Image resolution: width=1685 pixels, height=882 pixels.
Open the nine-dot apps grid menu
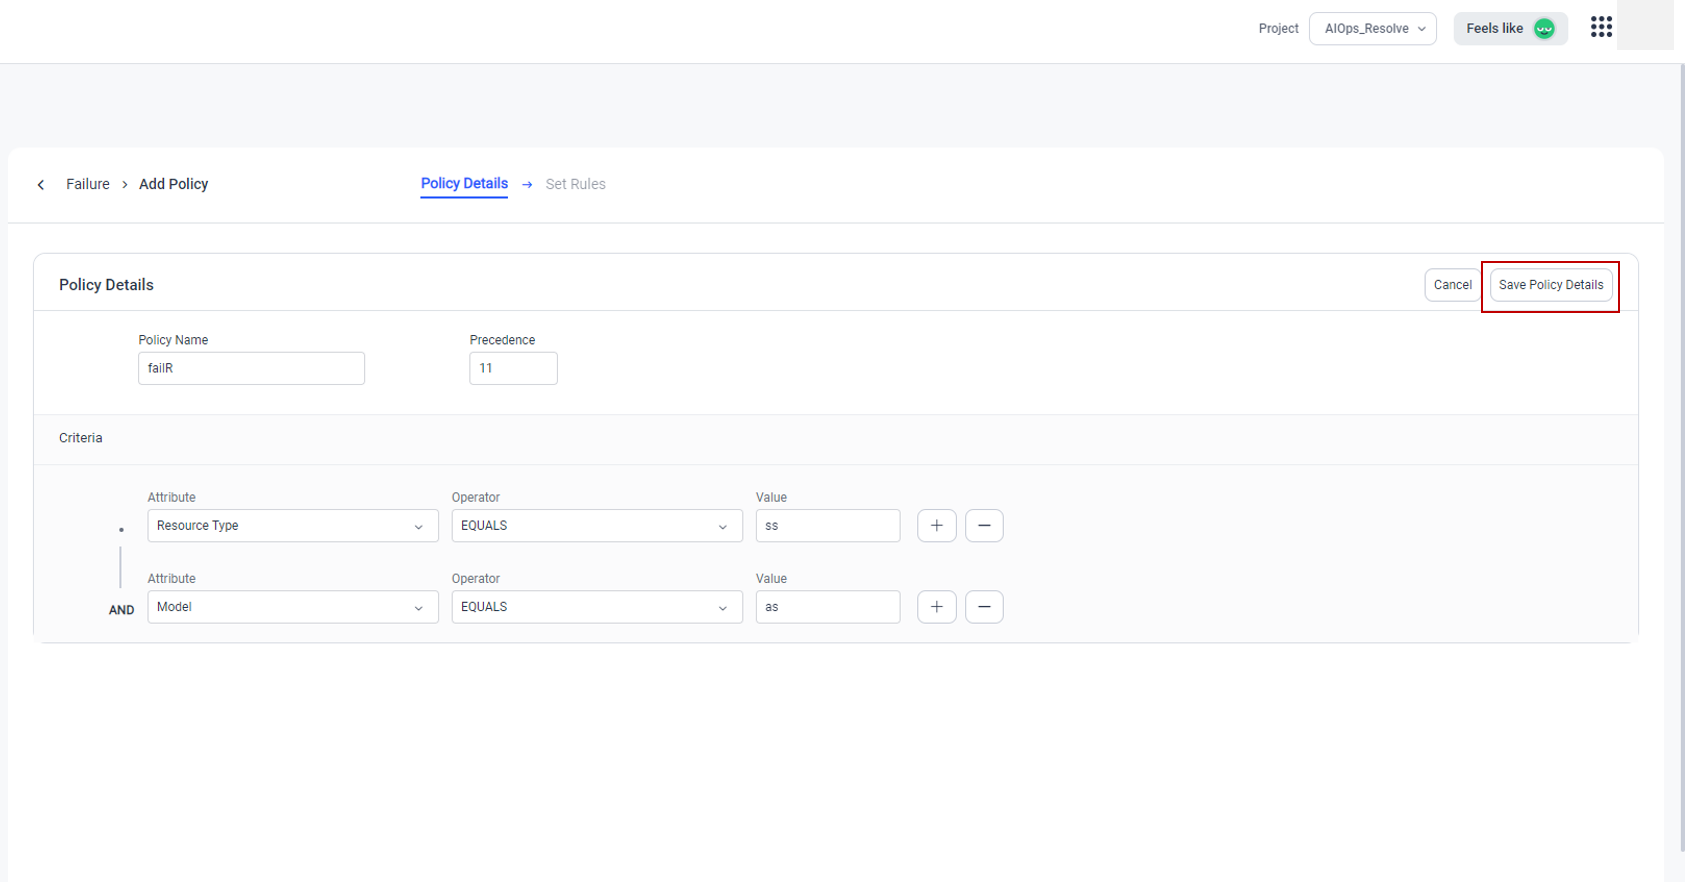1601,27
